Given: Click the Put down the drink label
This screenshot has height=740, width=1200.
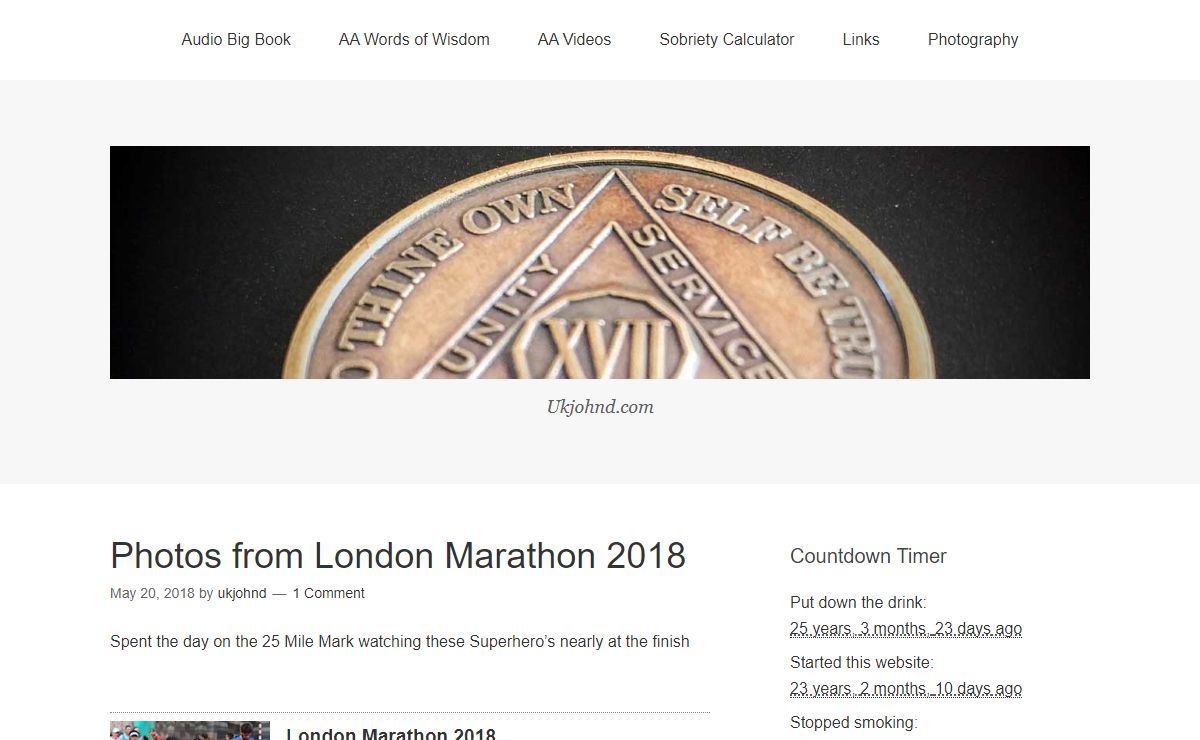Looking at the screenshot, I should [858, 602].
